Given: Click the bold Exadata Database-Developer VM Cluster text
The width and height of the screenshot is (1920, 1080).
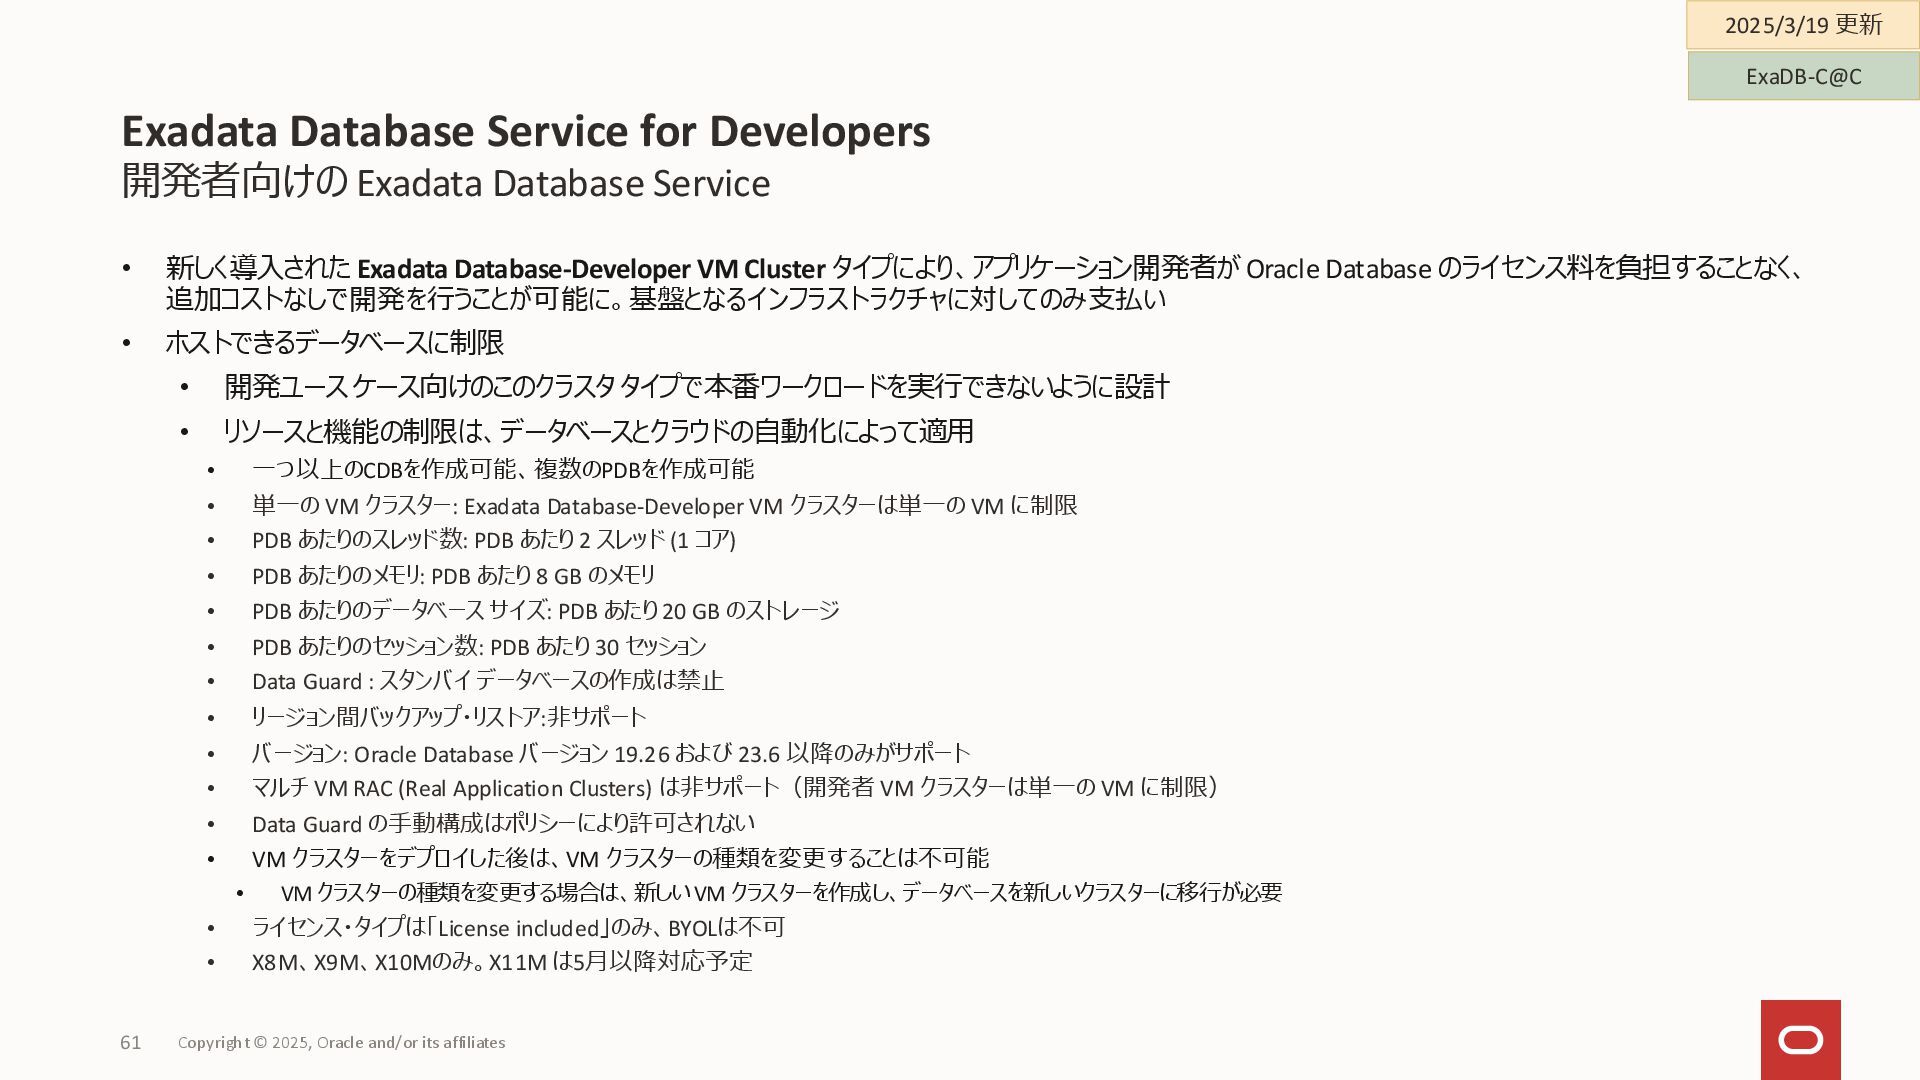Looking at the screenshot, I should tap(590, 269).
